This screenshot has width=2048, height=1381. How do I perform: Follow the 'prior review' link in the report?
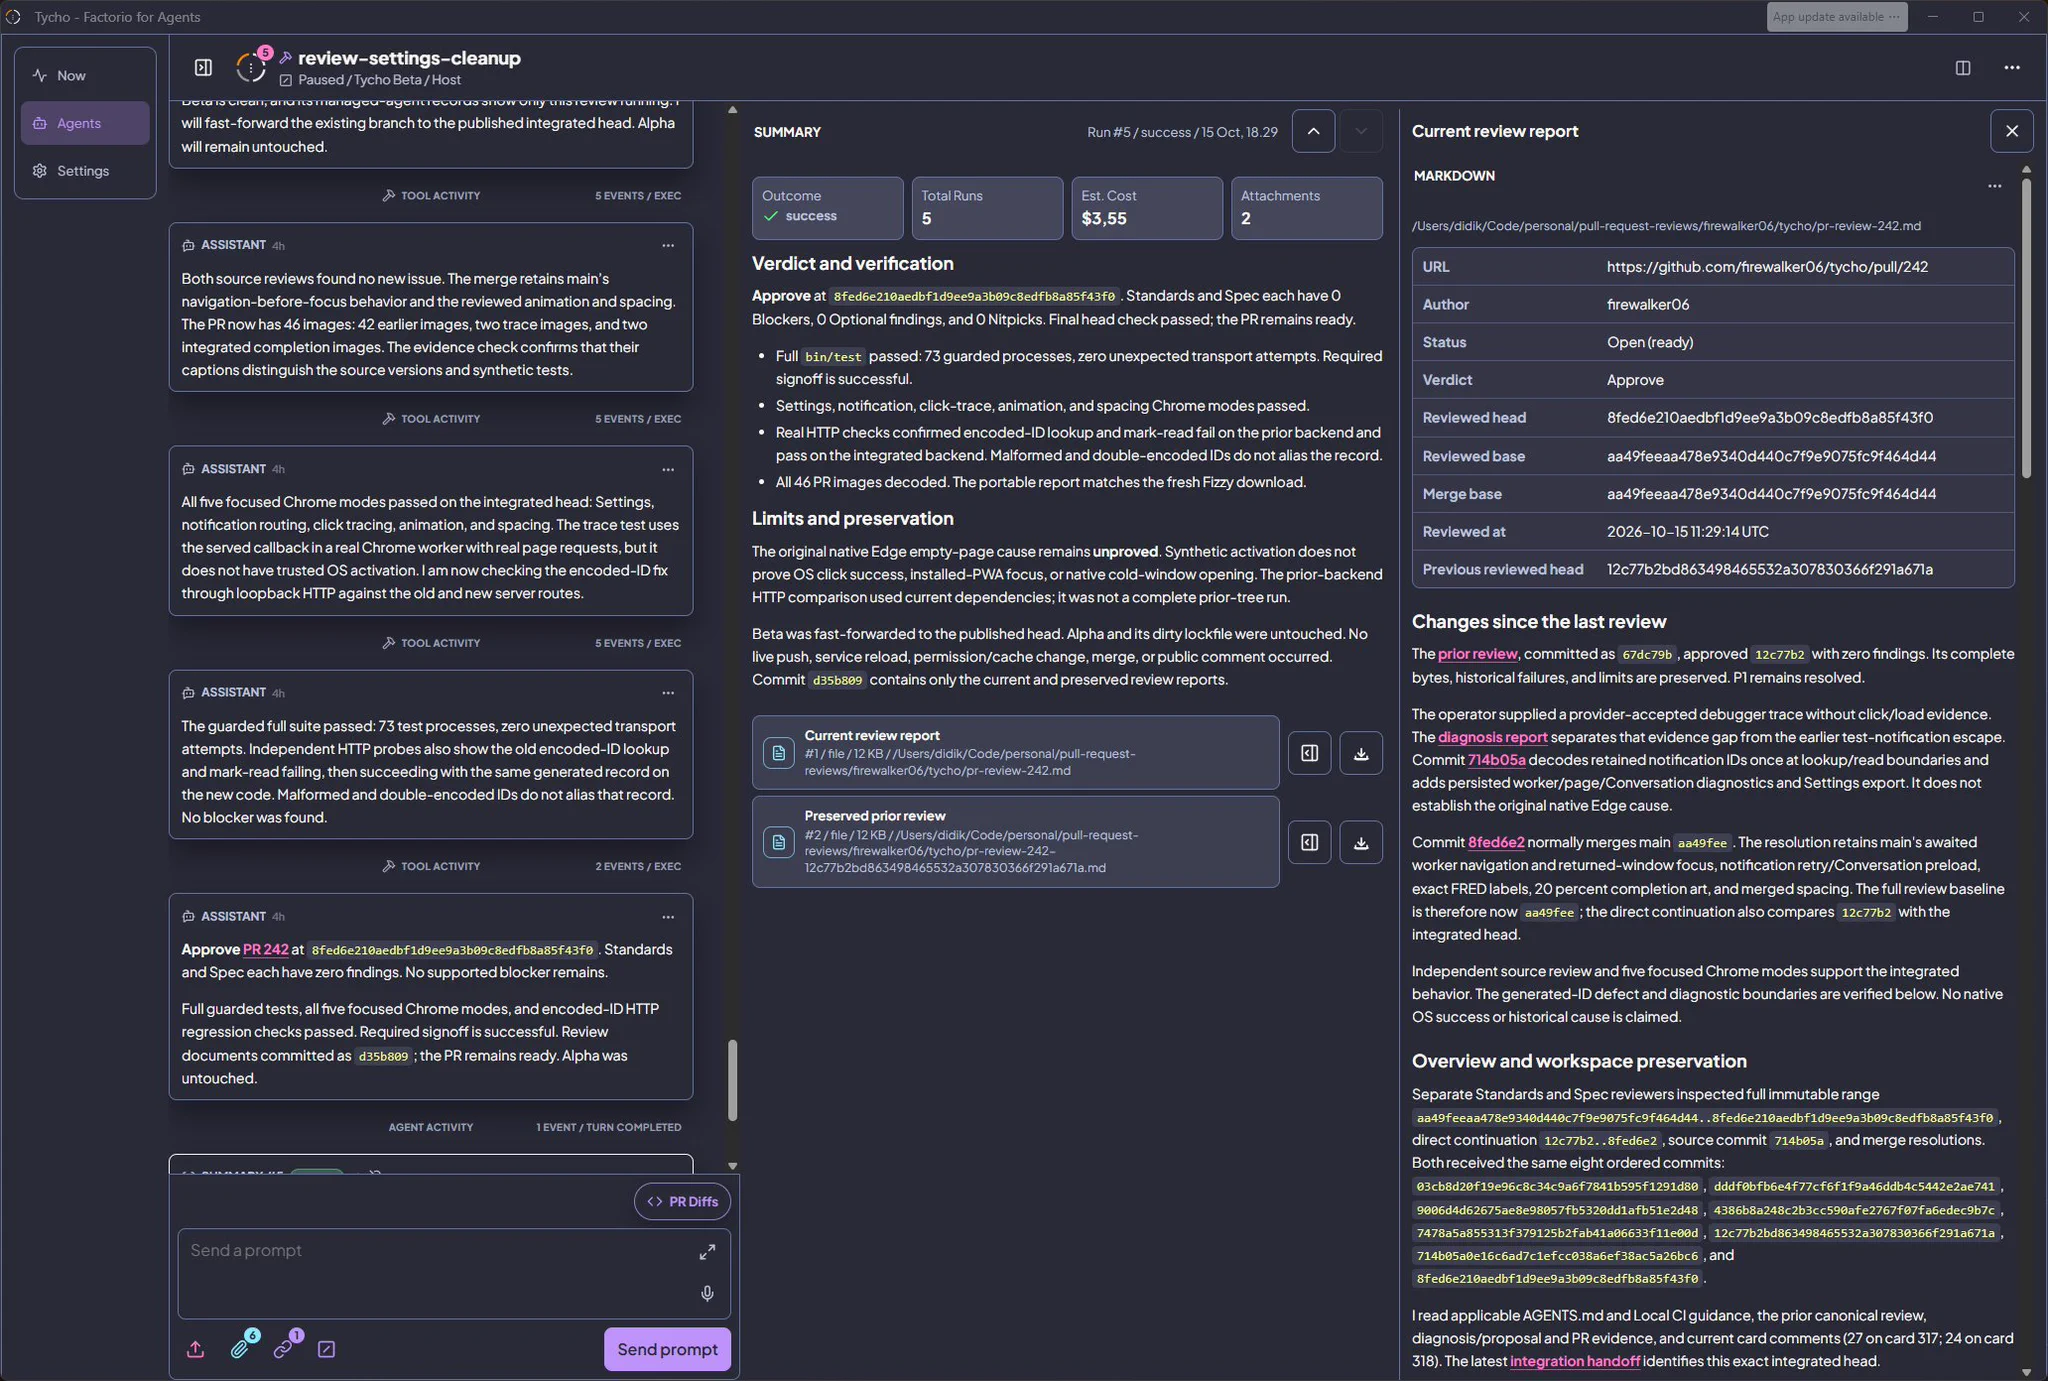point(1477,654)
